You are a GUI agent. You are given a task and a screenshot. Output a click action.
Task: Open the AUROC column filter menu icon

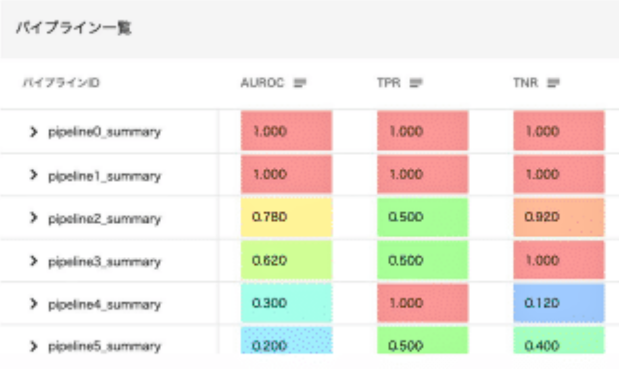(x=300, y=83)
